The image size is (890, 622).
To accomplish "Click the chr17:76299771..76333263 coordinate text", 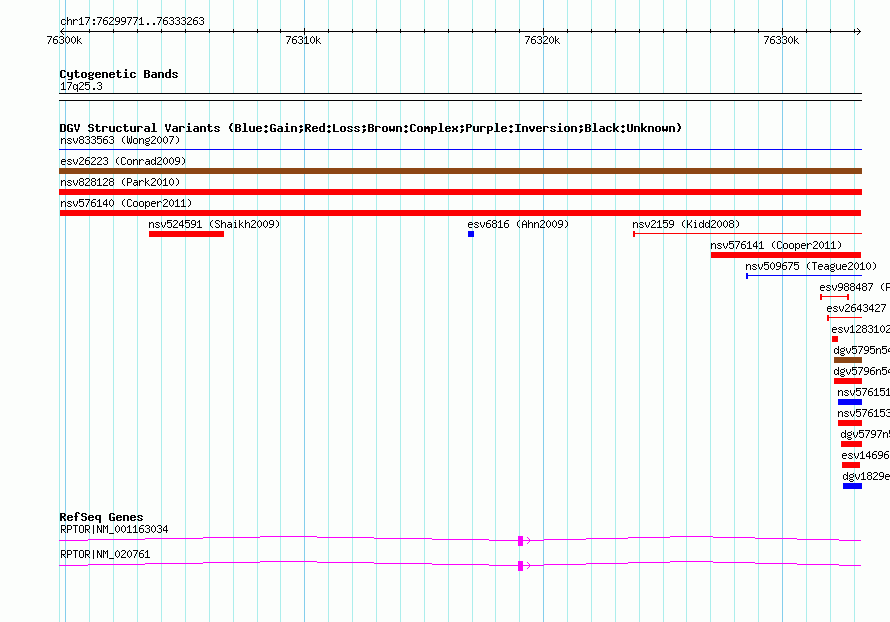I will pos(132,22).
